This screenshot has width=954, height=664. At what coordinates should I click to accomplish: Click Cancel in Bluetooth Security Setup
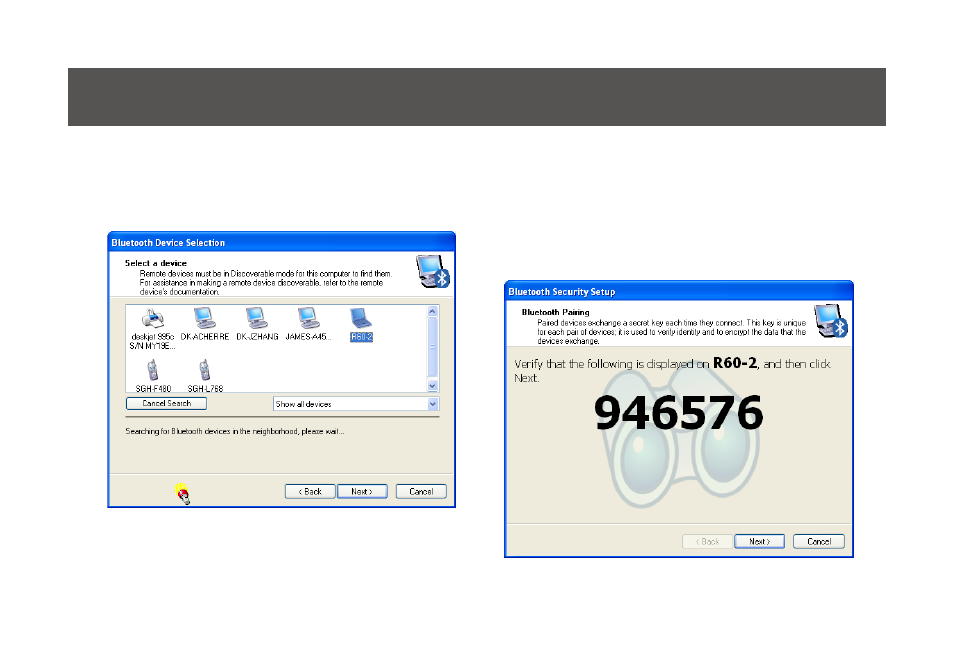[819, 542]
